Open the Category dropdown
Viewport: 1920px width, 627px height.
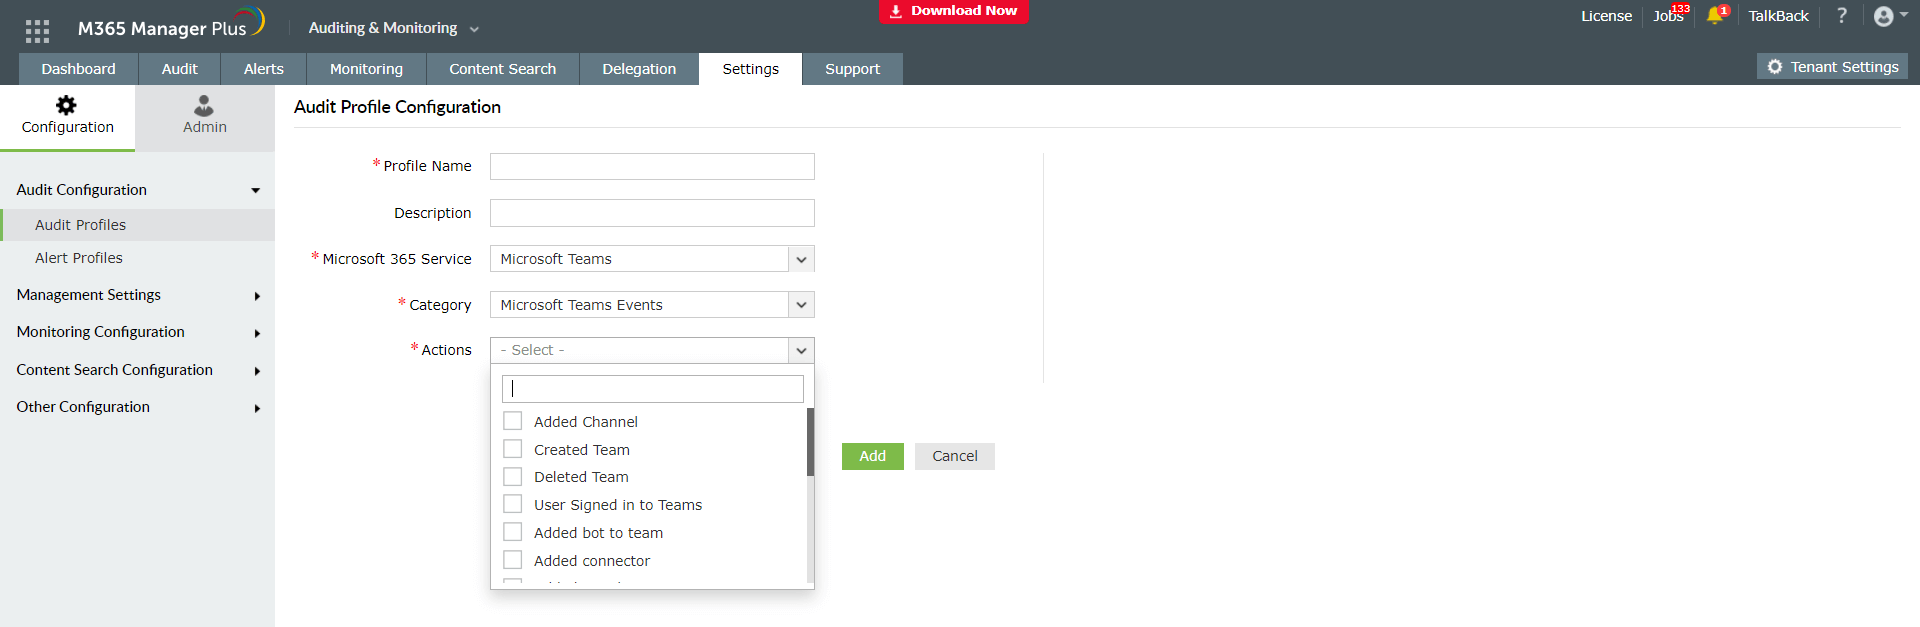[x=652, y=305]
